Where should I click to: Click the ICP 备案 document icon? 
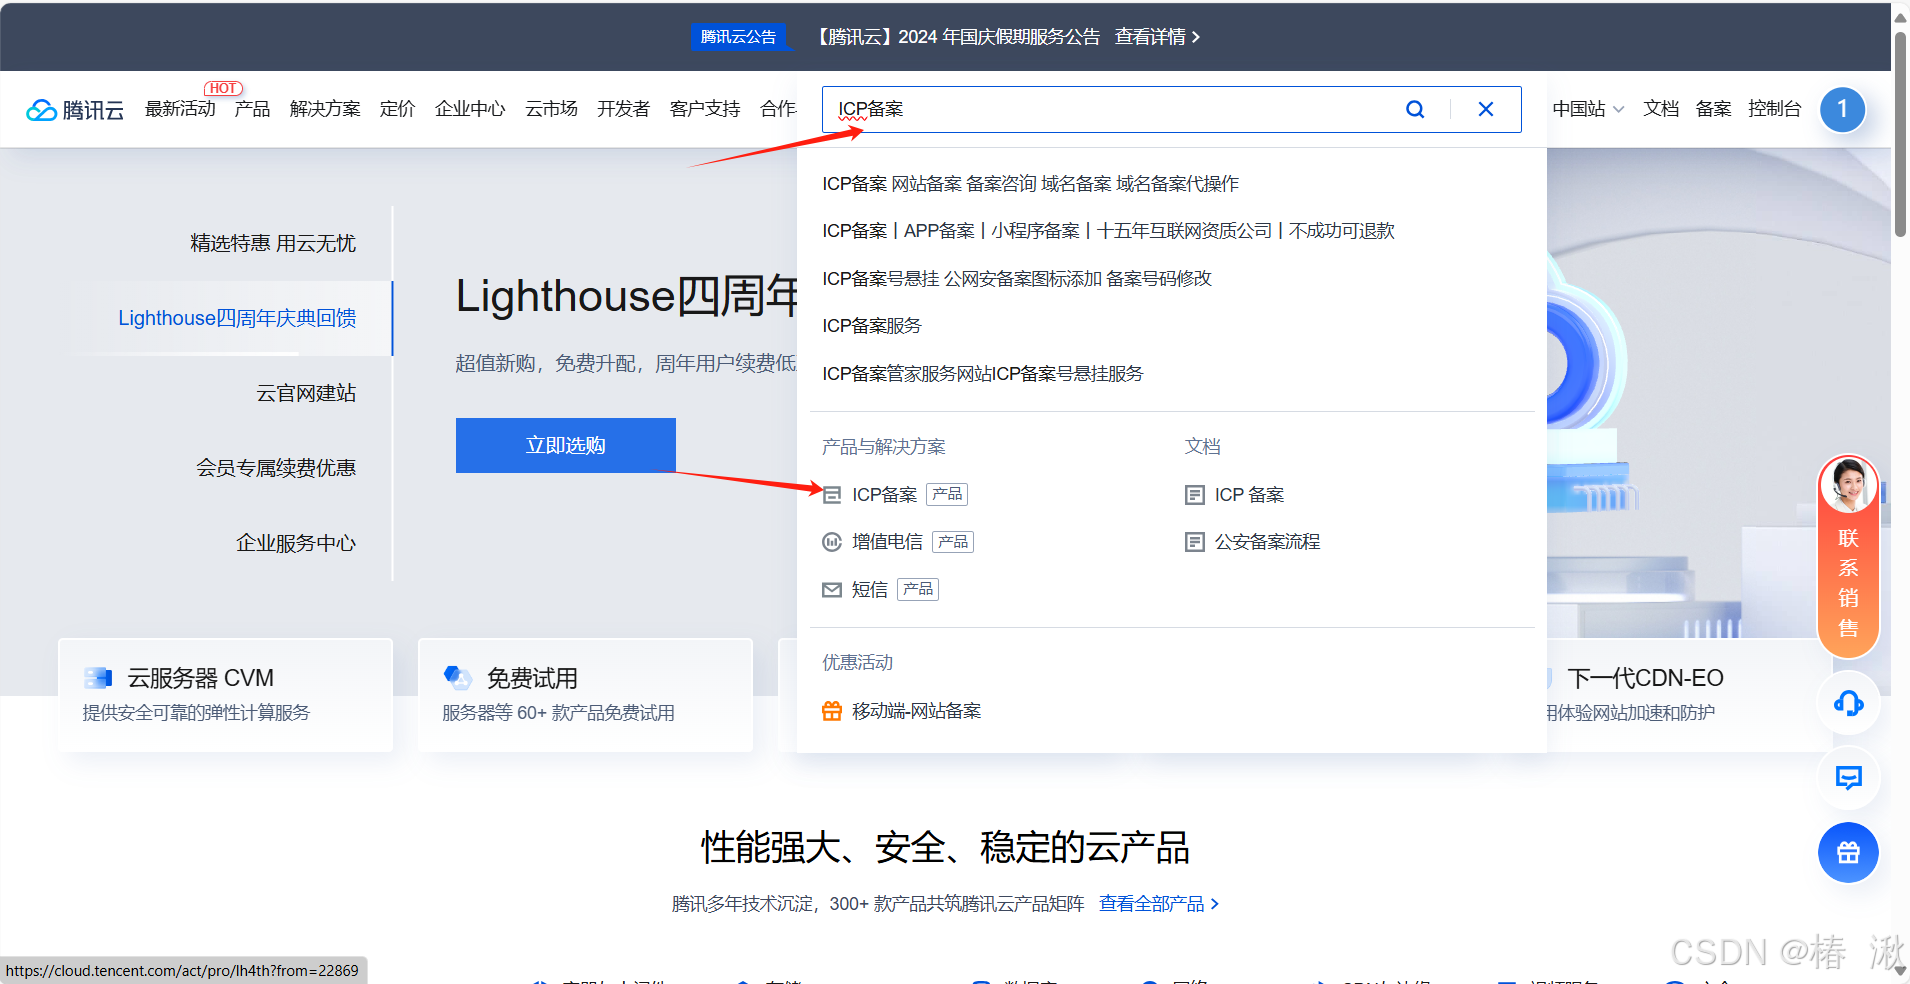pyautogui.click(x=1194, y=495)
